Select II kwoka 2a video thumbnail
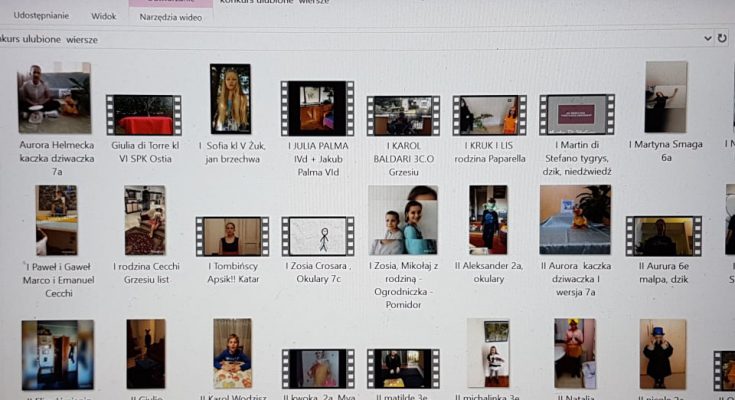This screenshot has width=735, height=400. pyautogui.click(x=318, y=369)
